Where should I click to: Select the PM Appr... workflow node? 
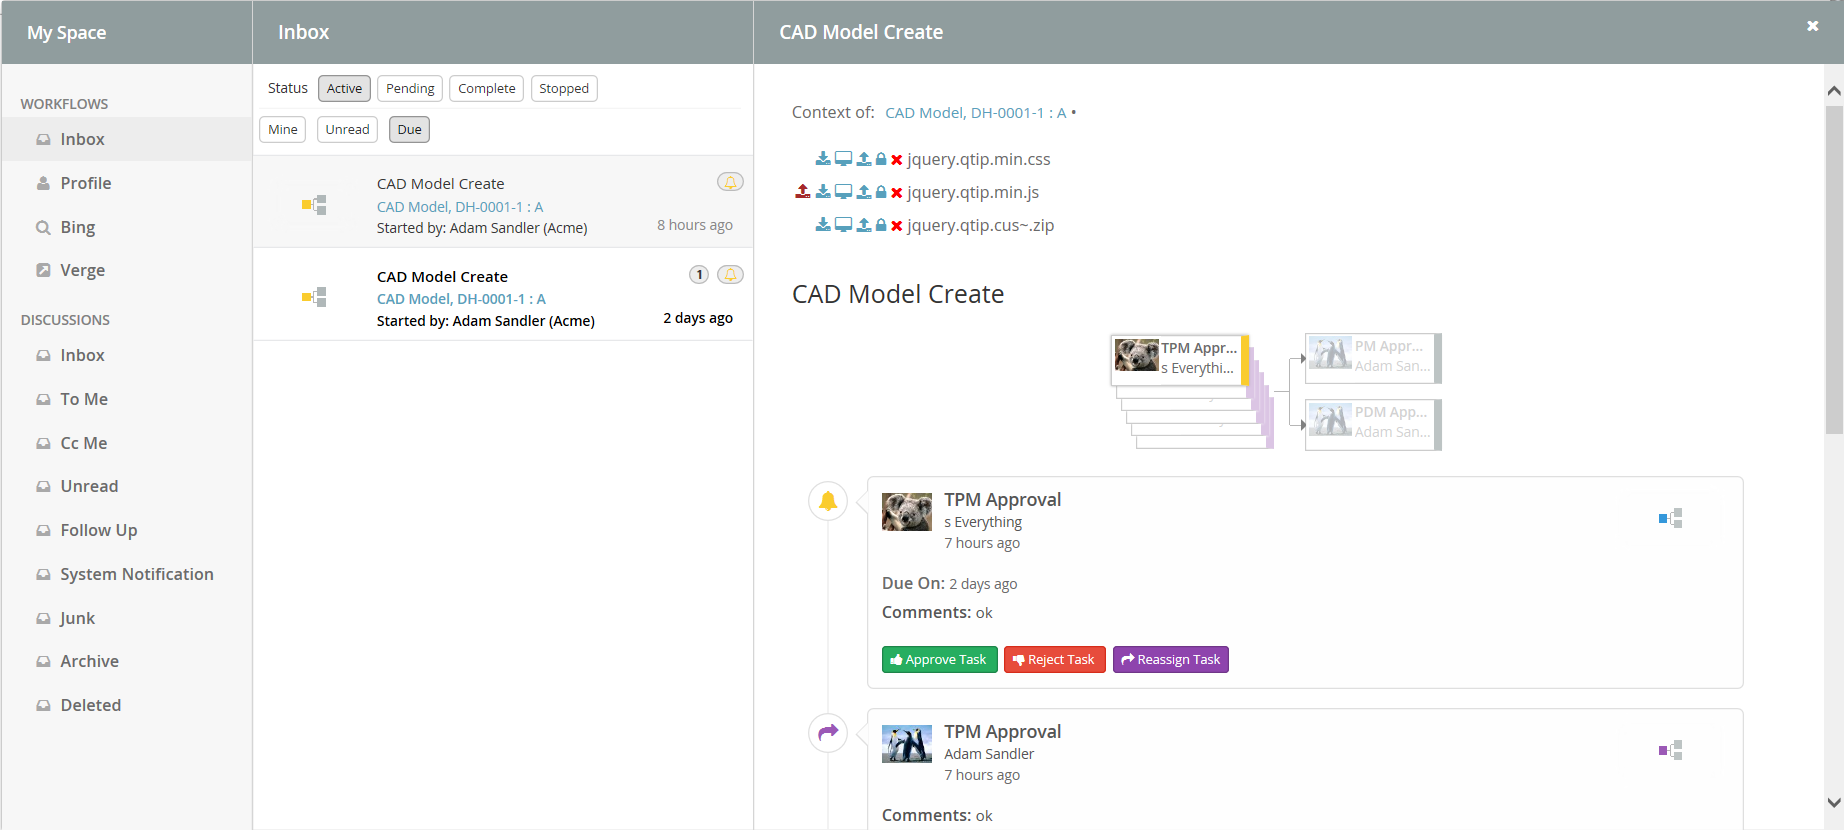(x=1372, y=357)
